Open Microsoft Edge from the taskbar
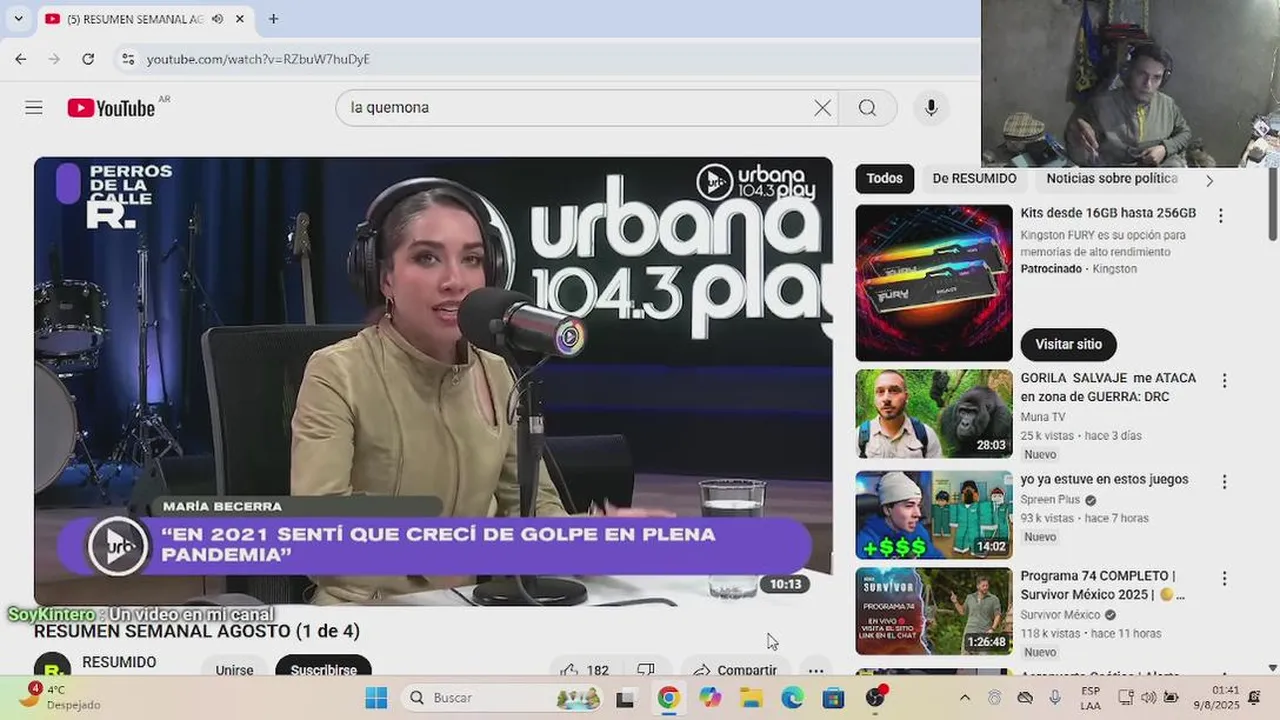The width and height of the screenshot is (1280, 720). pos(792,698)
